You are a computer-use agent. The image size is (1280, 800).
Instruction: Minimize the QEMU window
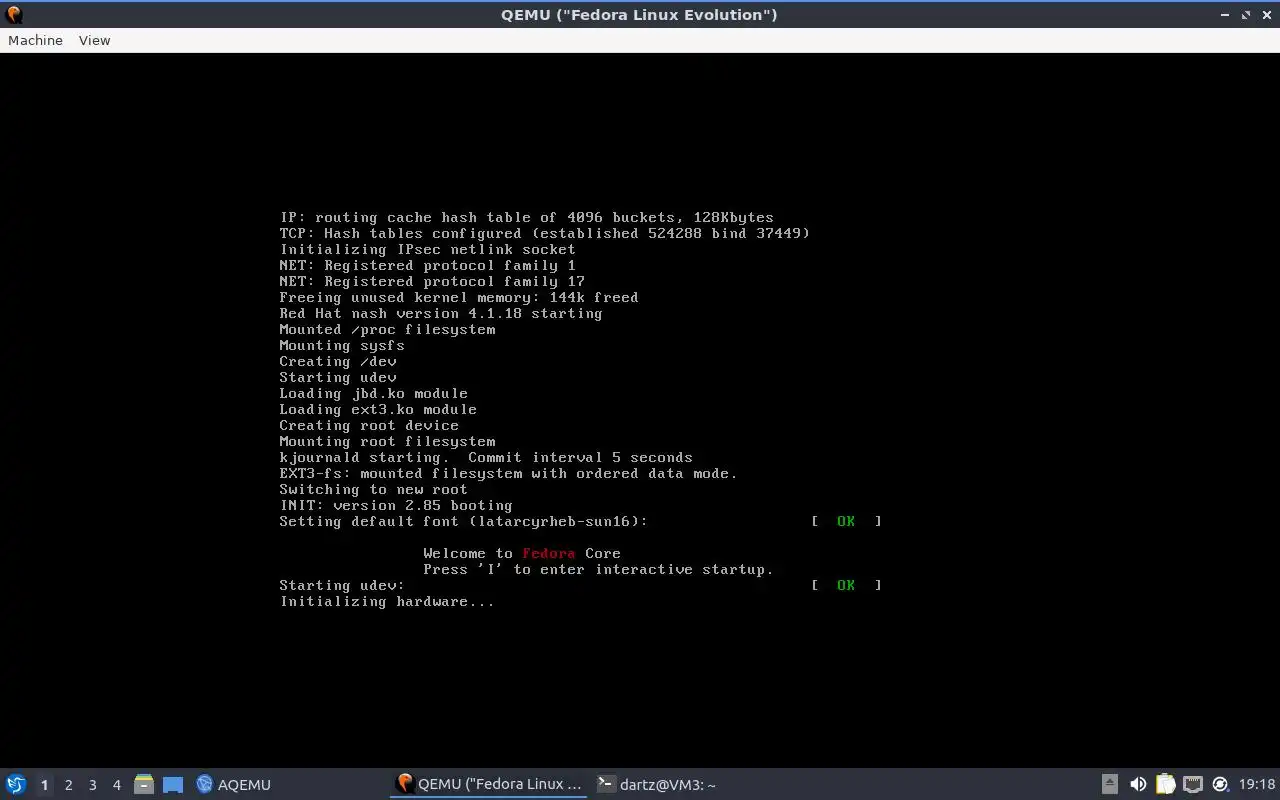pyautogui.click(x=1226, y=15)
